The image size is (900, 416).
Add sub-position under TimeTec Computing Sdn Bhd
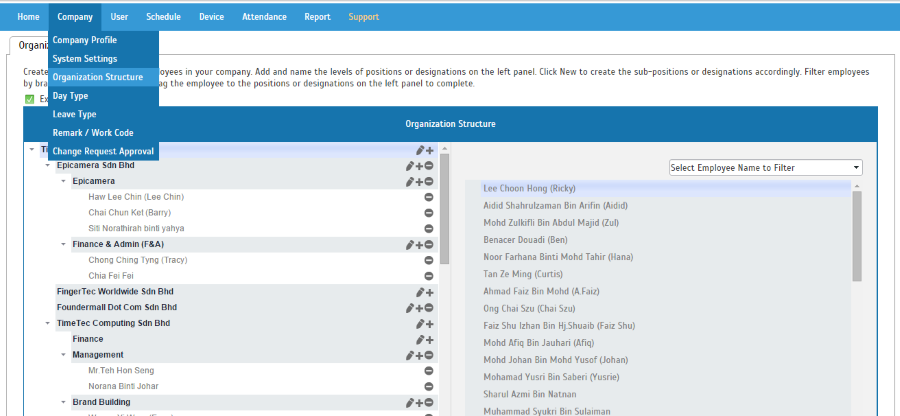429,324
